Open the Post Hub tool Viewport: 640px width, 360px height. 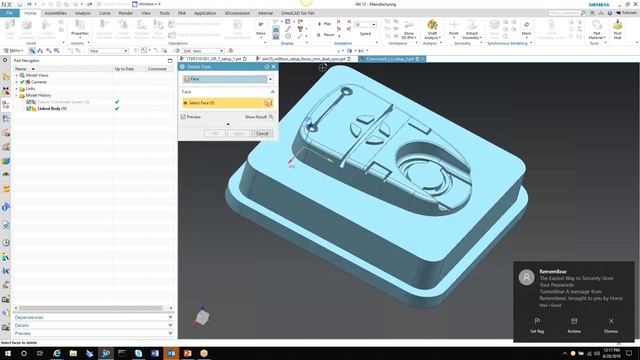[x=617, y=29]
